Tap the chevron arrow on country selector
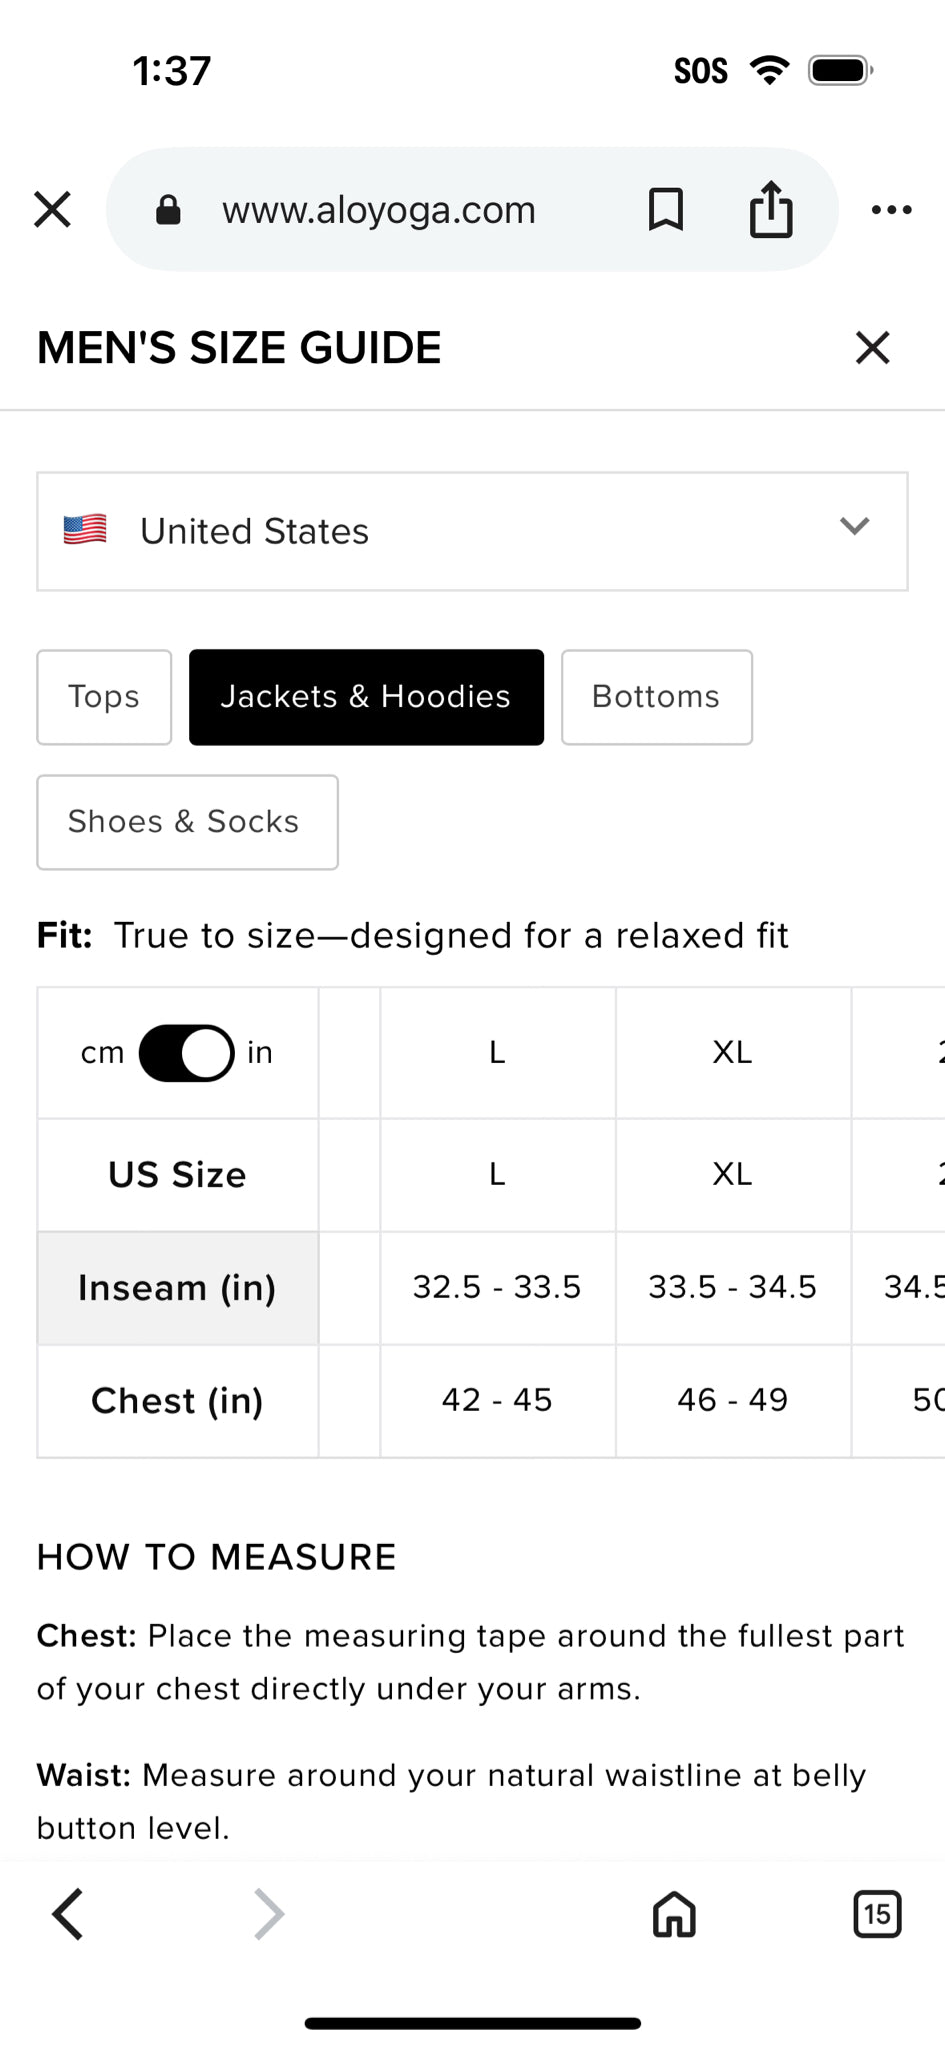945x2048 pixels. click(x=854, y=526)
